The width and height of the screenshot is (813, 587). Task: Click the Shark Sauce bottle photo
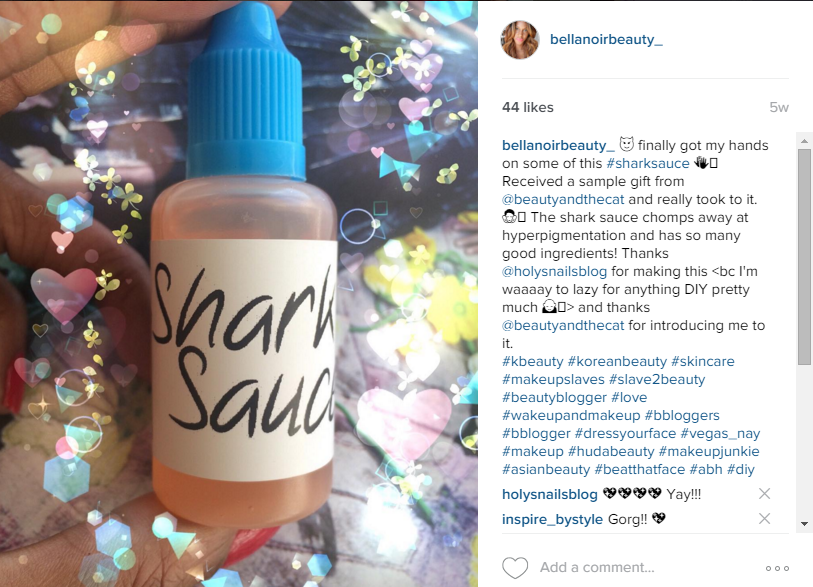(239, 294)
